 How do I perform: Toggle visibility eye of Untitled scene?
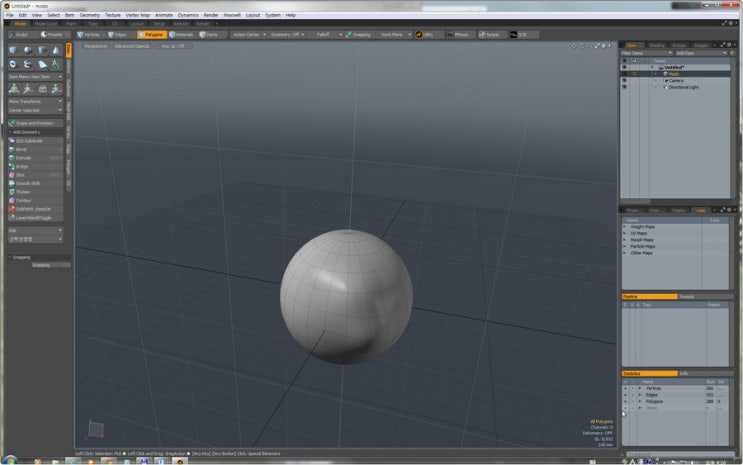coord(624,67)
